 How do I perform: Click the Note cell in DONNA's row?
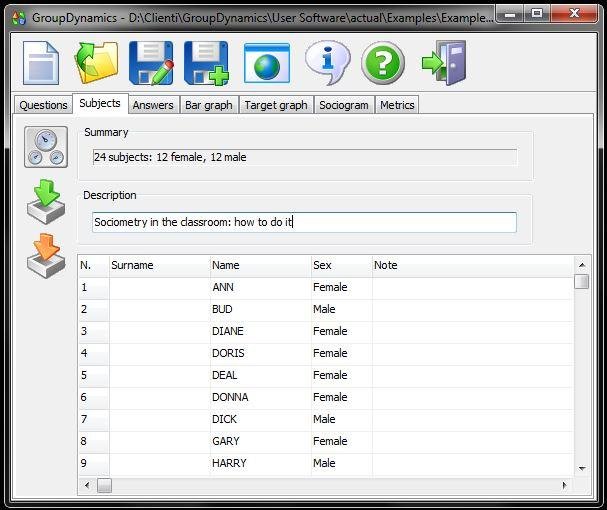coord(473,397)
